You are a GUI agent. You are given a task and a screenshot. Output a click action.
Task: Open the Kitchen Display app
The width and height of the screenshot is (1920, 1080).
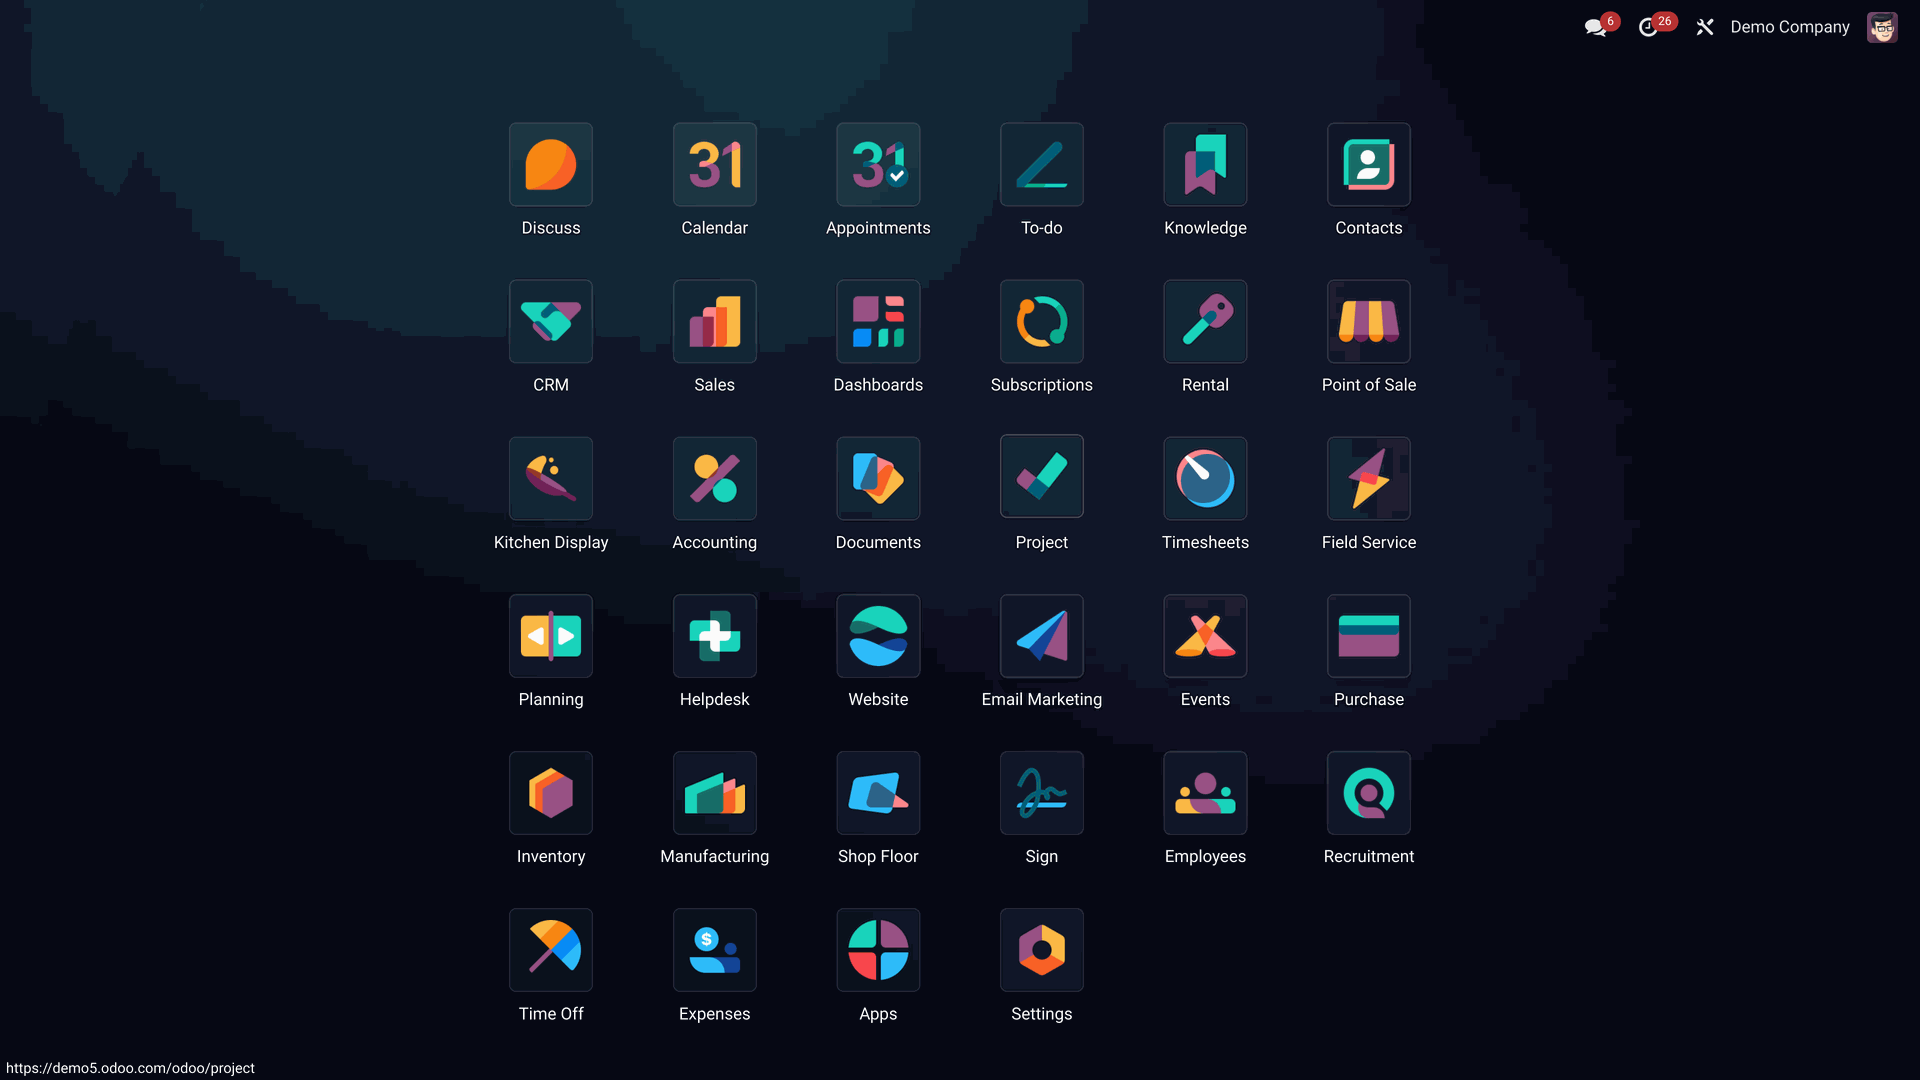pyautogui.click(x=550, y=479)
